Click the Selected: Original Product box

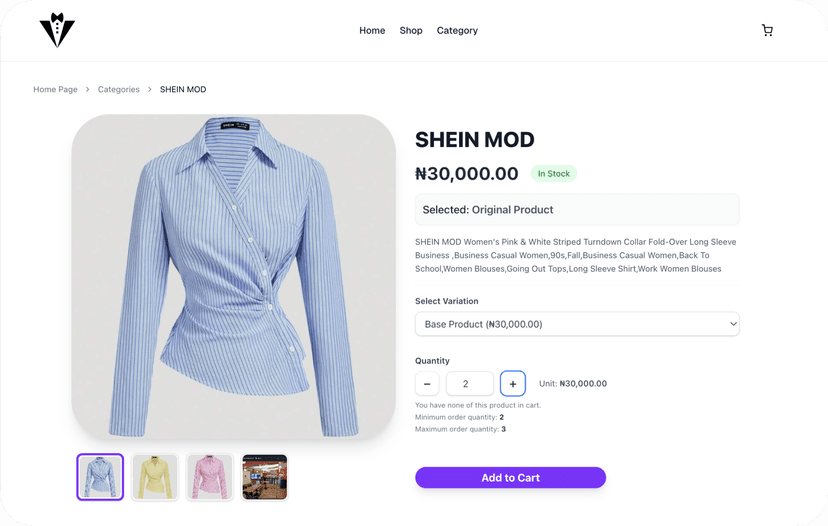point(577,210)
